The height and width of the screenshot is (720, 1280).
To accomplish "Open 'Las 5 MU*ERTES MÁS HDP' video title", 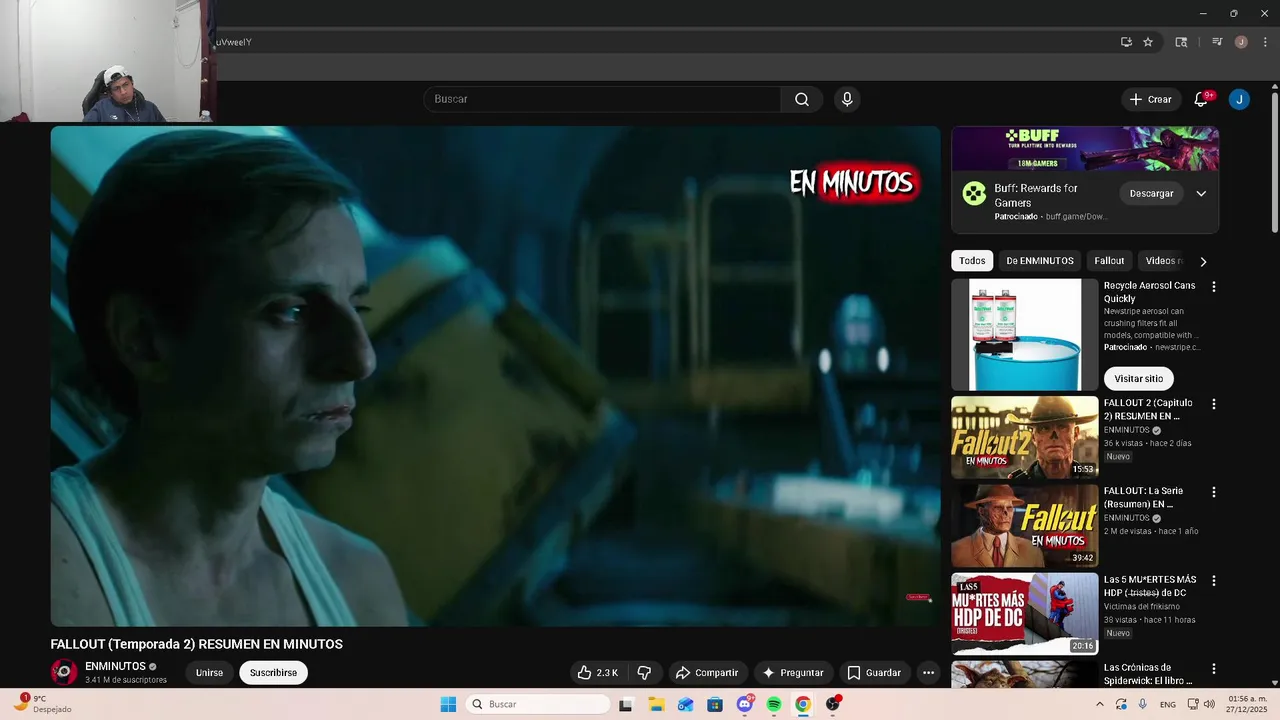I will pos(1150,586).
